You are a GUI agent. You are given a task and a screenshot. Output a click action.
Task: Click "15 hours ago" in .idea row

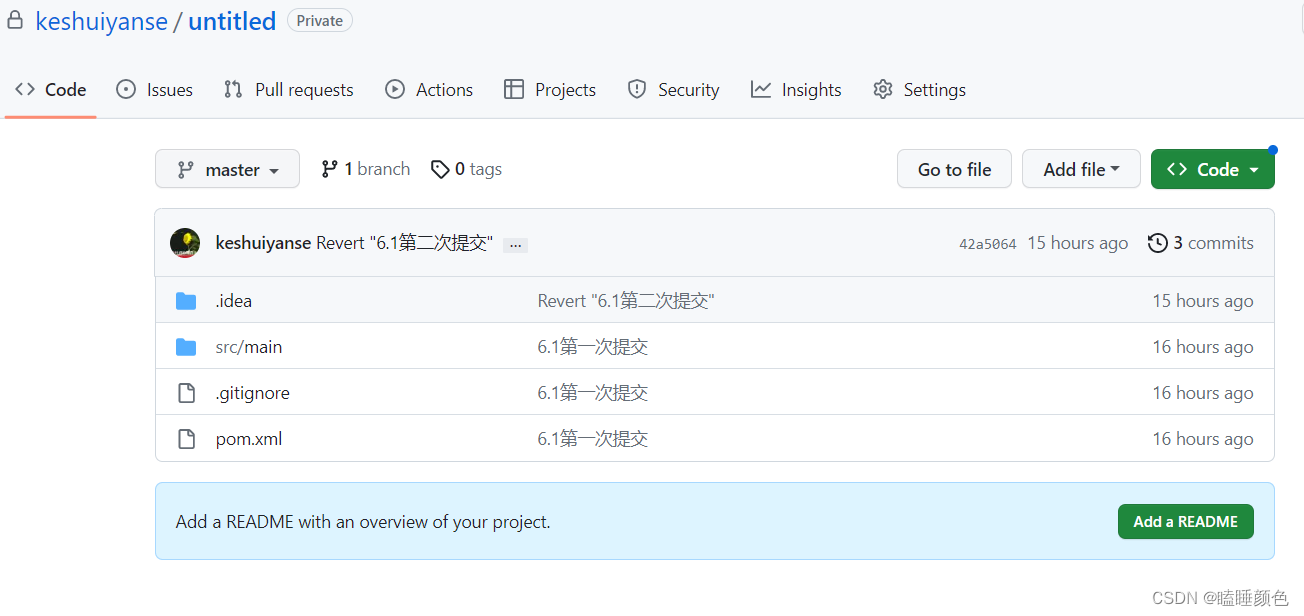click(1203, 301)
